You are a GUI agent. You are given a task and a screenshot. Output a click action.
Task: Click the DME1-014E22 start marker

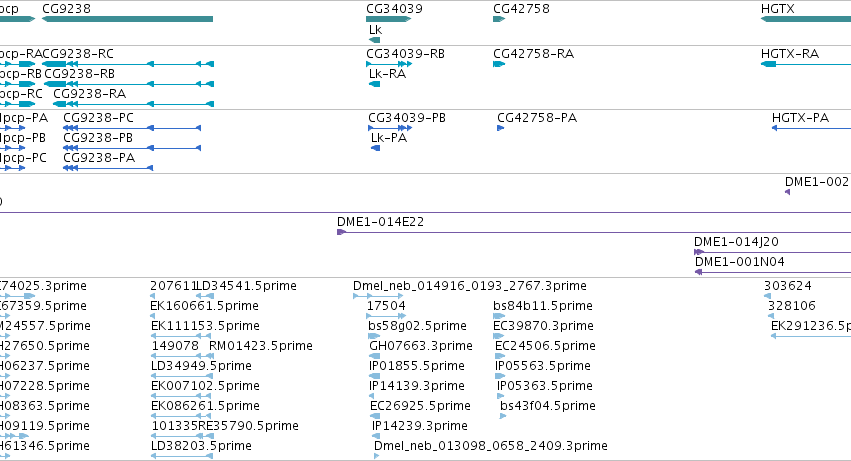click(341, 232)
